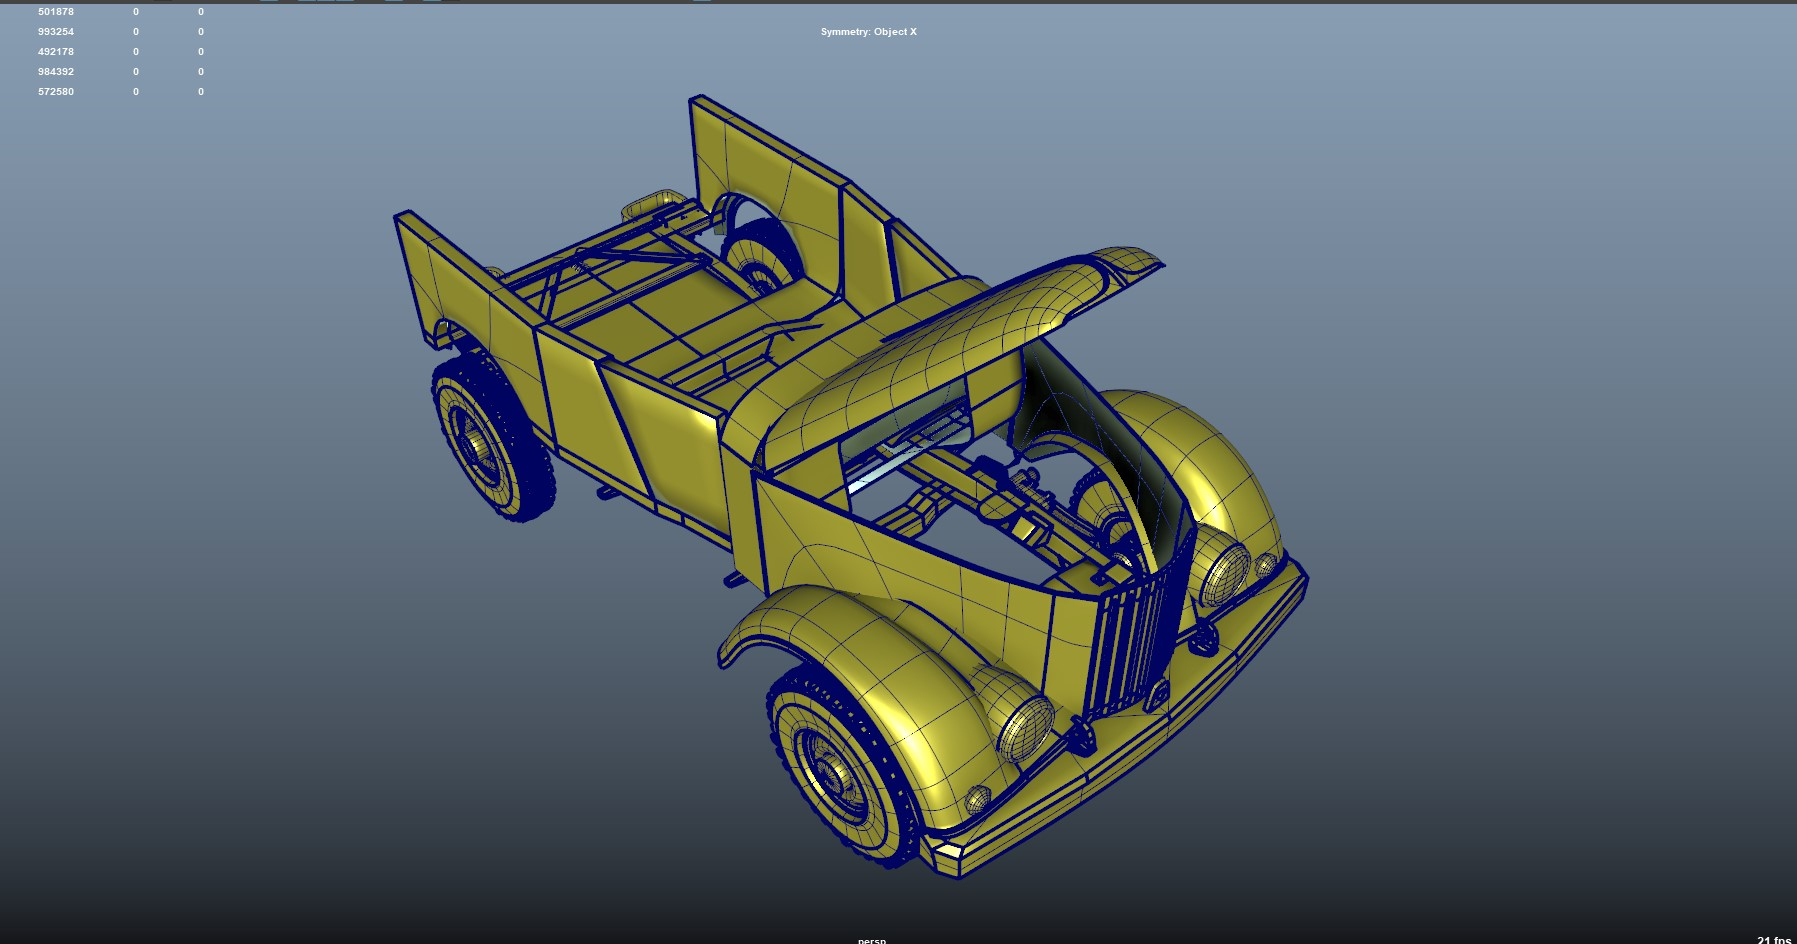
Task: Select the rear-left wheel of the car
Action: (x=492, y=438)
